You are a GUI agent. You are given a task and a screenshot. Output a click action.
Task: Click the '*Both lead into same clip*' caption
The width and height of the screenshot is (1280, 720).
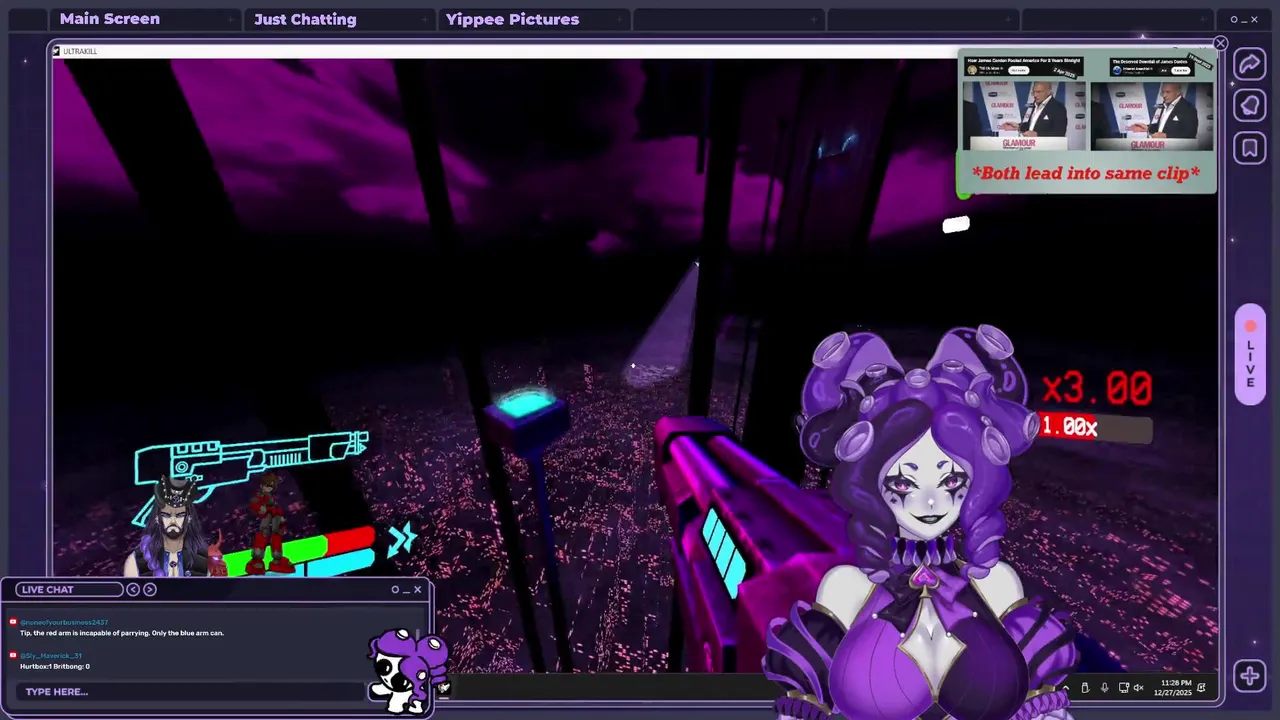(x=1086, y=173)
